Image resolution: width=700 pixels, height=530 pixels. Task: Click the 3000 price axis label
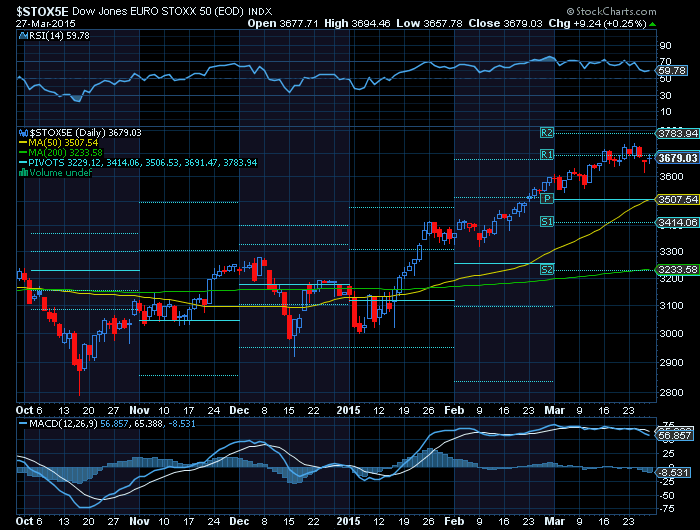[x=671, y=334]
